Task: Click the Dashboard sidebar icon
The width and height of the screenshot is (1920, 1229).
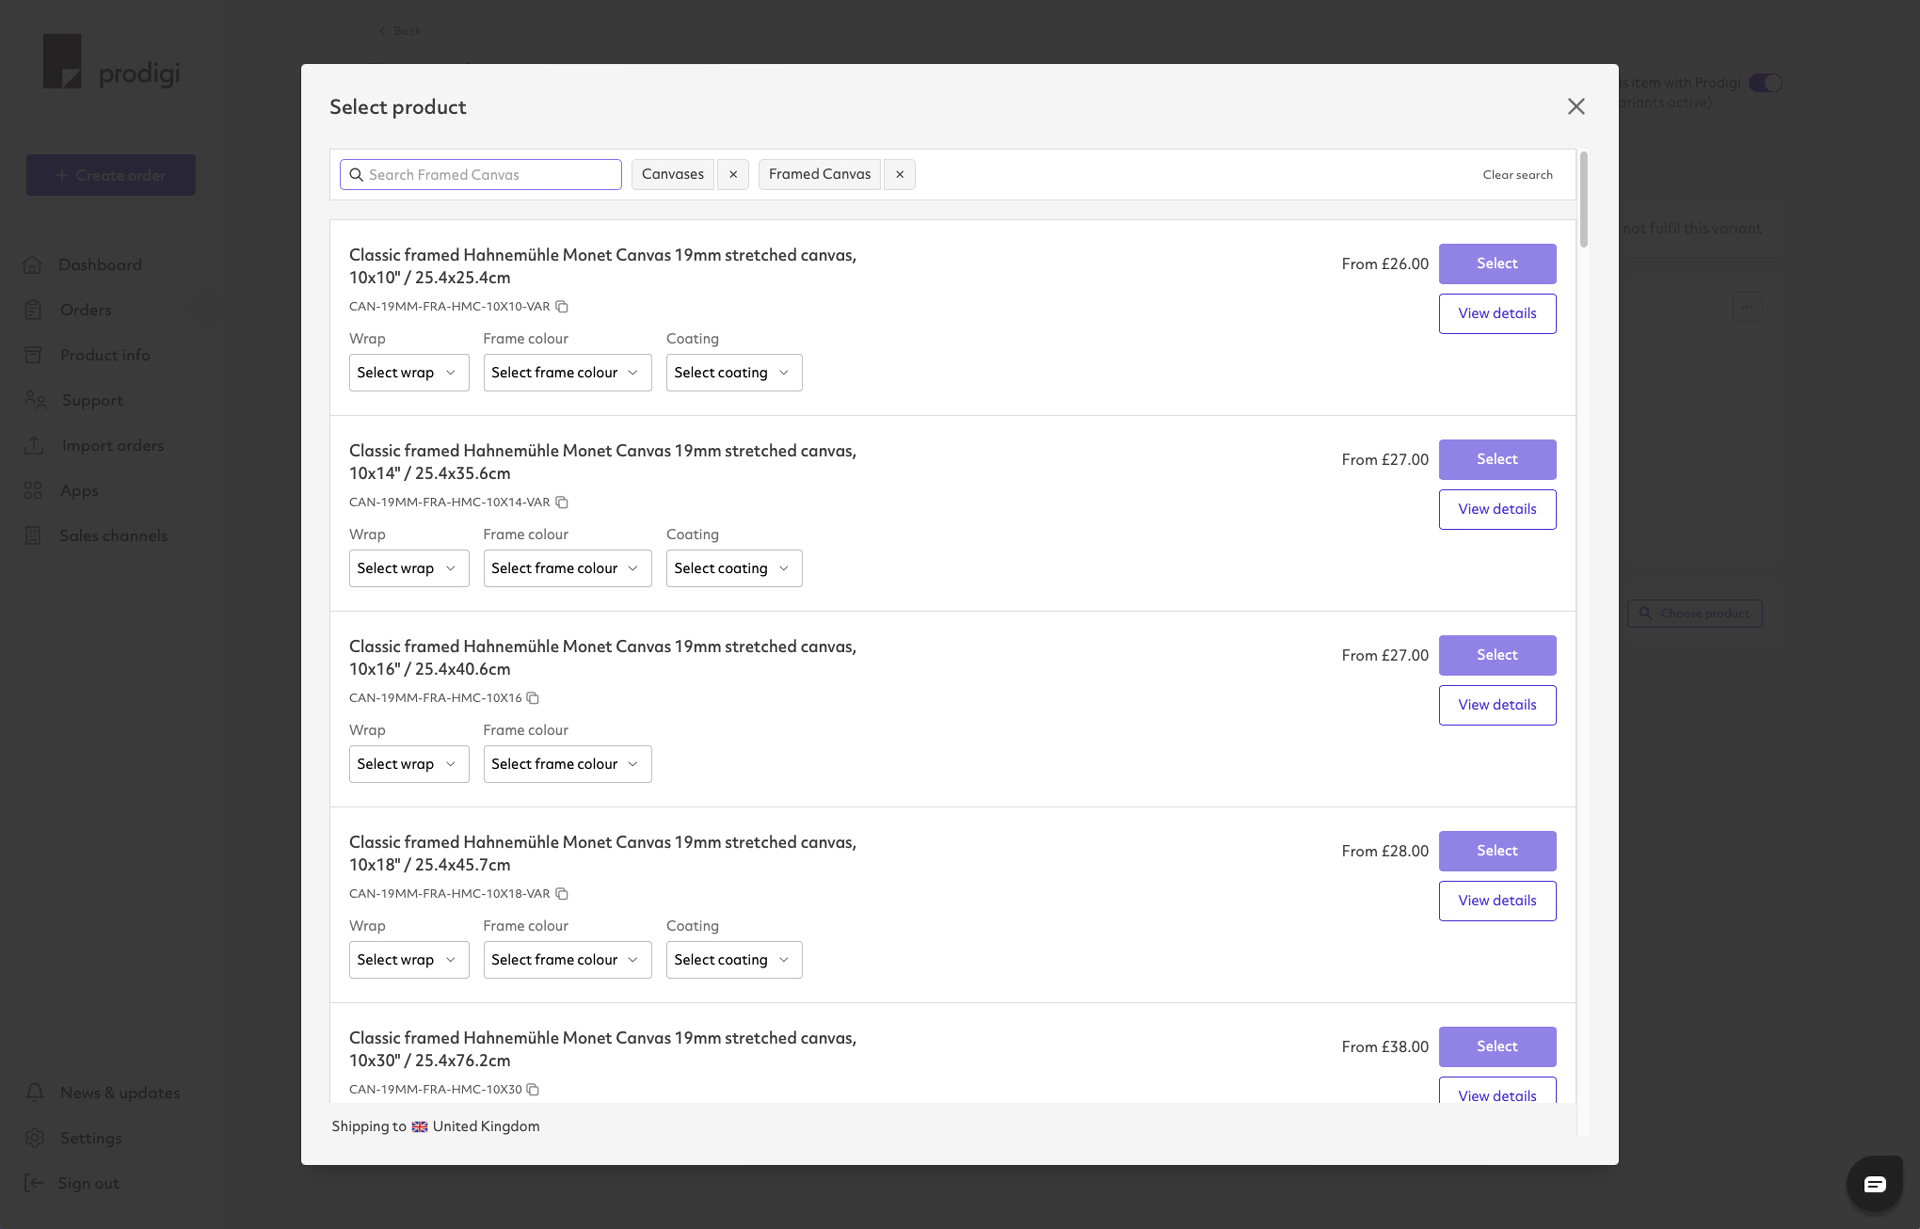Action: point(32,265)
